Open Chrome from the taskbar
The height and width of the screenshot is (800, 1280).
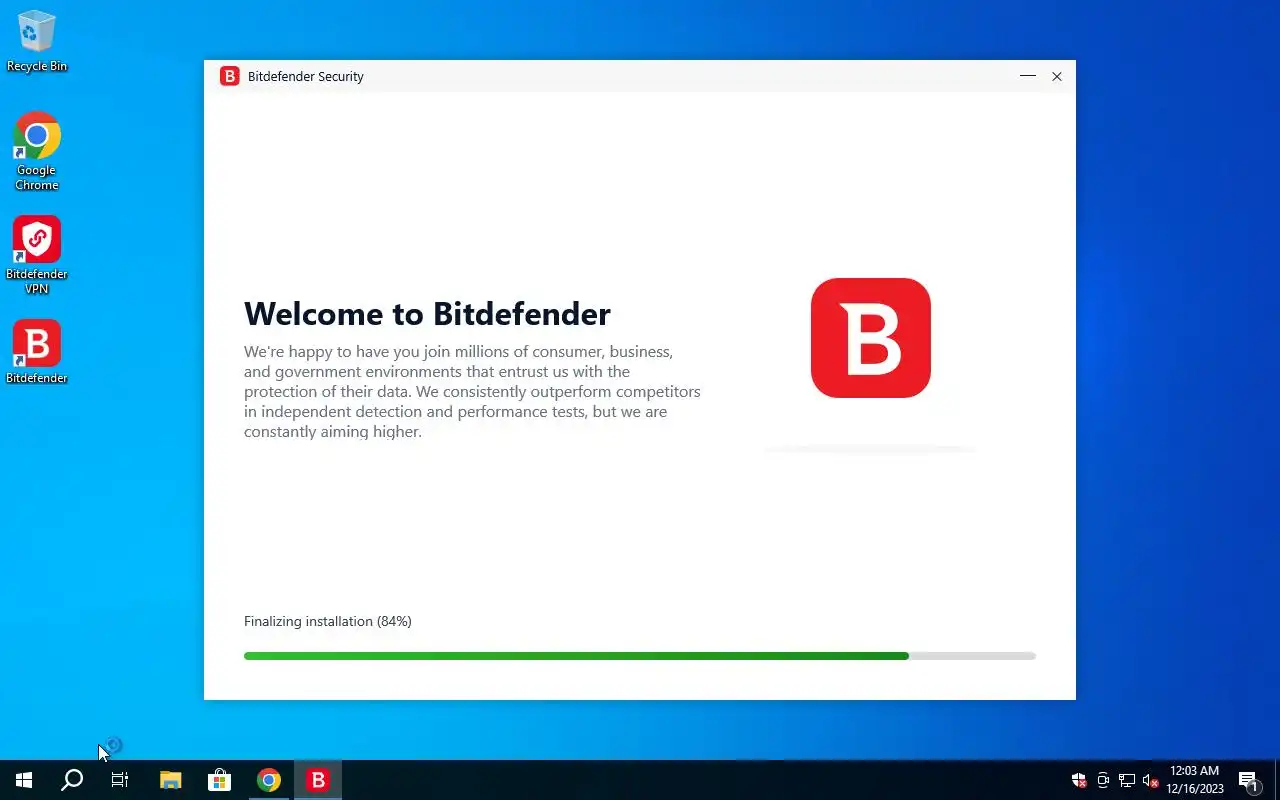(x=268, y=780)
